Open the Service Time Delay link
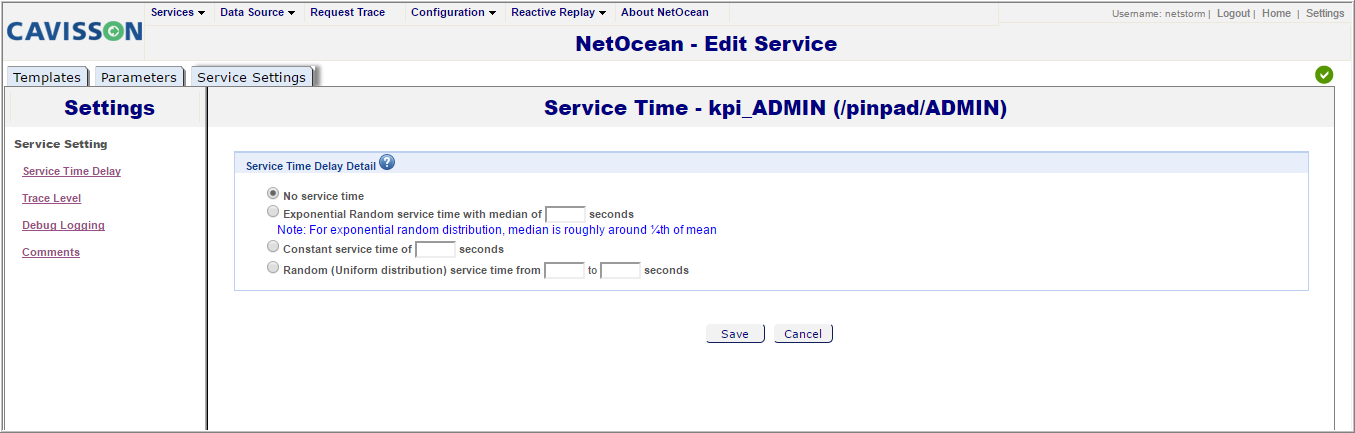1355x433 pixels. (x=72, y=171)
